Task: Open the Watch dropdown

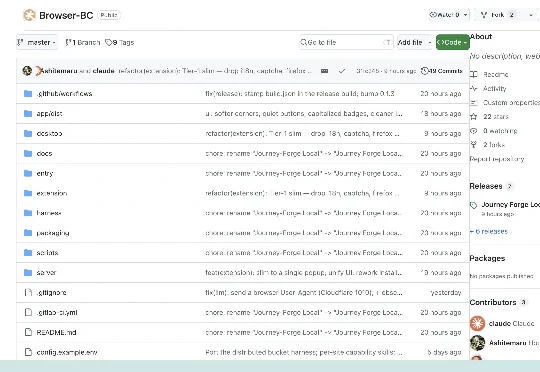Action: point(449,15)
